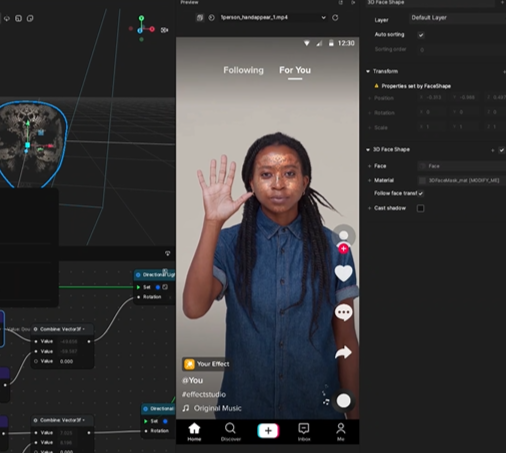Uncheck Follow face transform checkbox
Viewport: 506px width, 453px height.
pos(421,193)
